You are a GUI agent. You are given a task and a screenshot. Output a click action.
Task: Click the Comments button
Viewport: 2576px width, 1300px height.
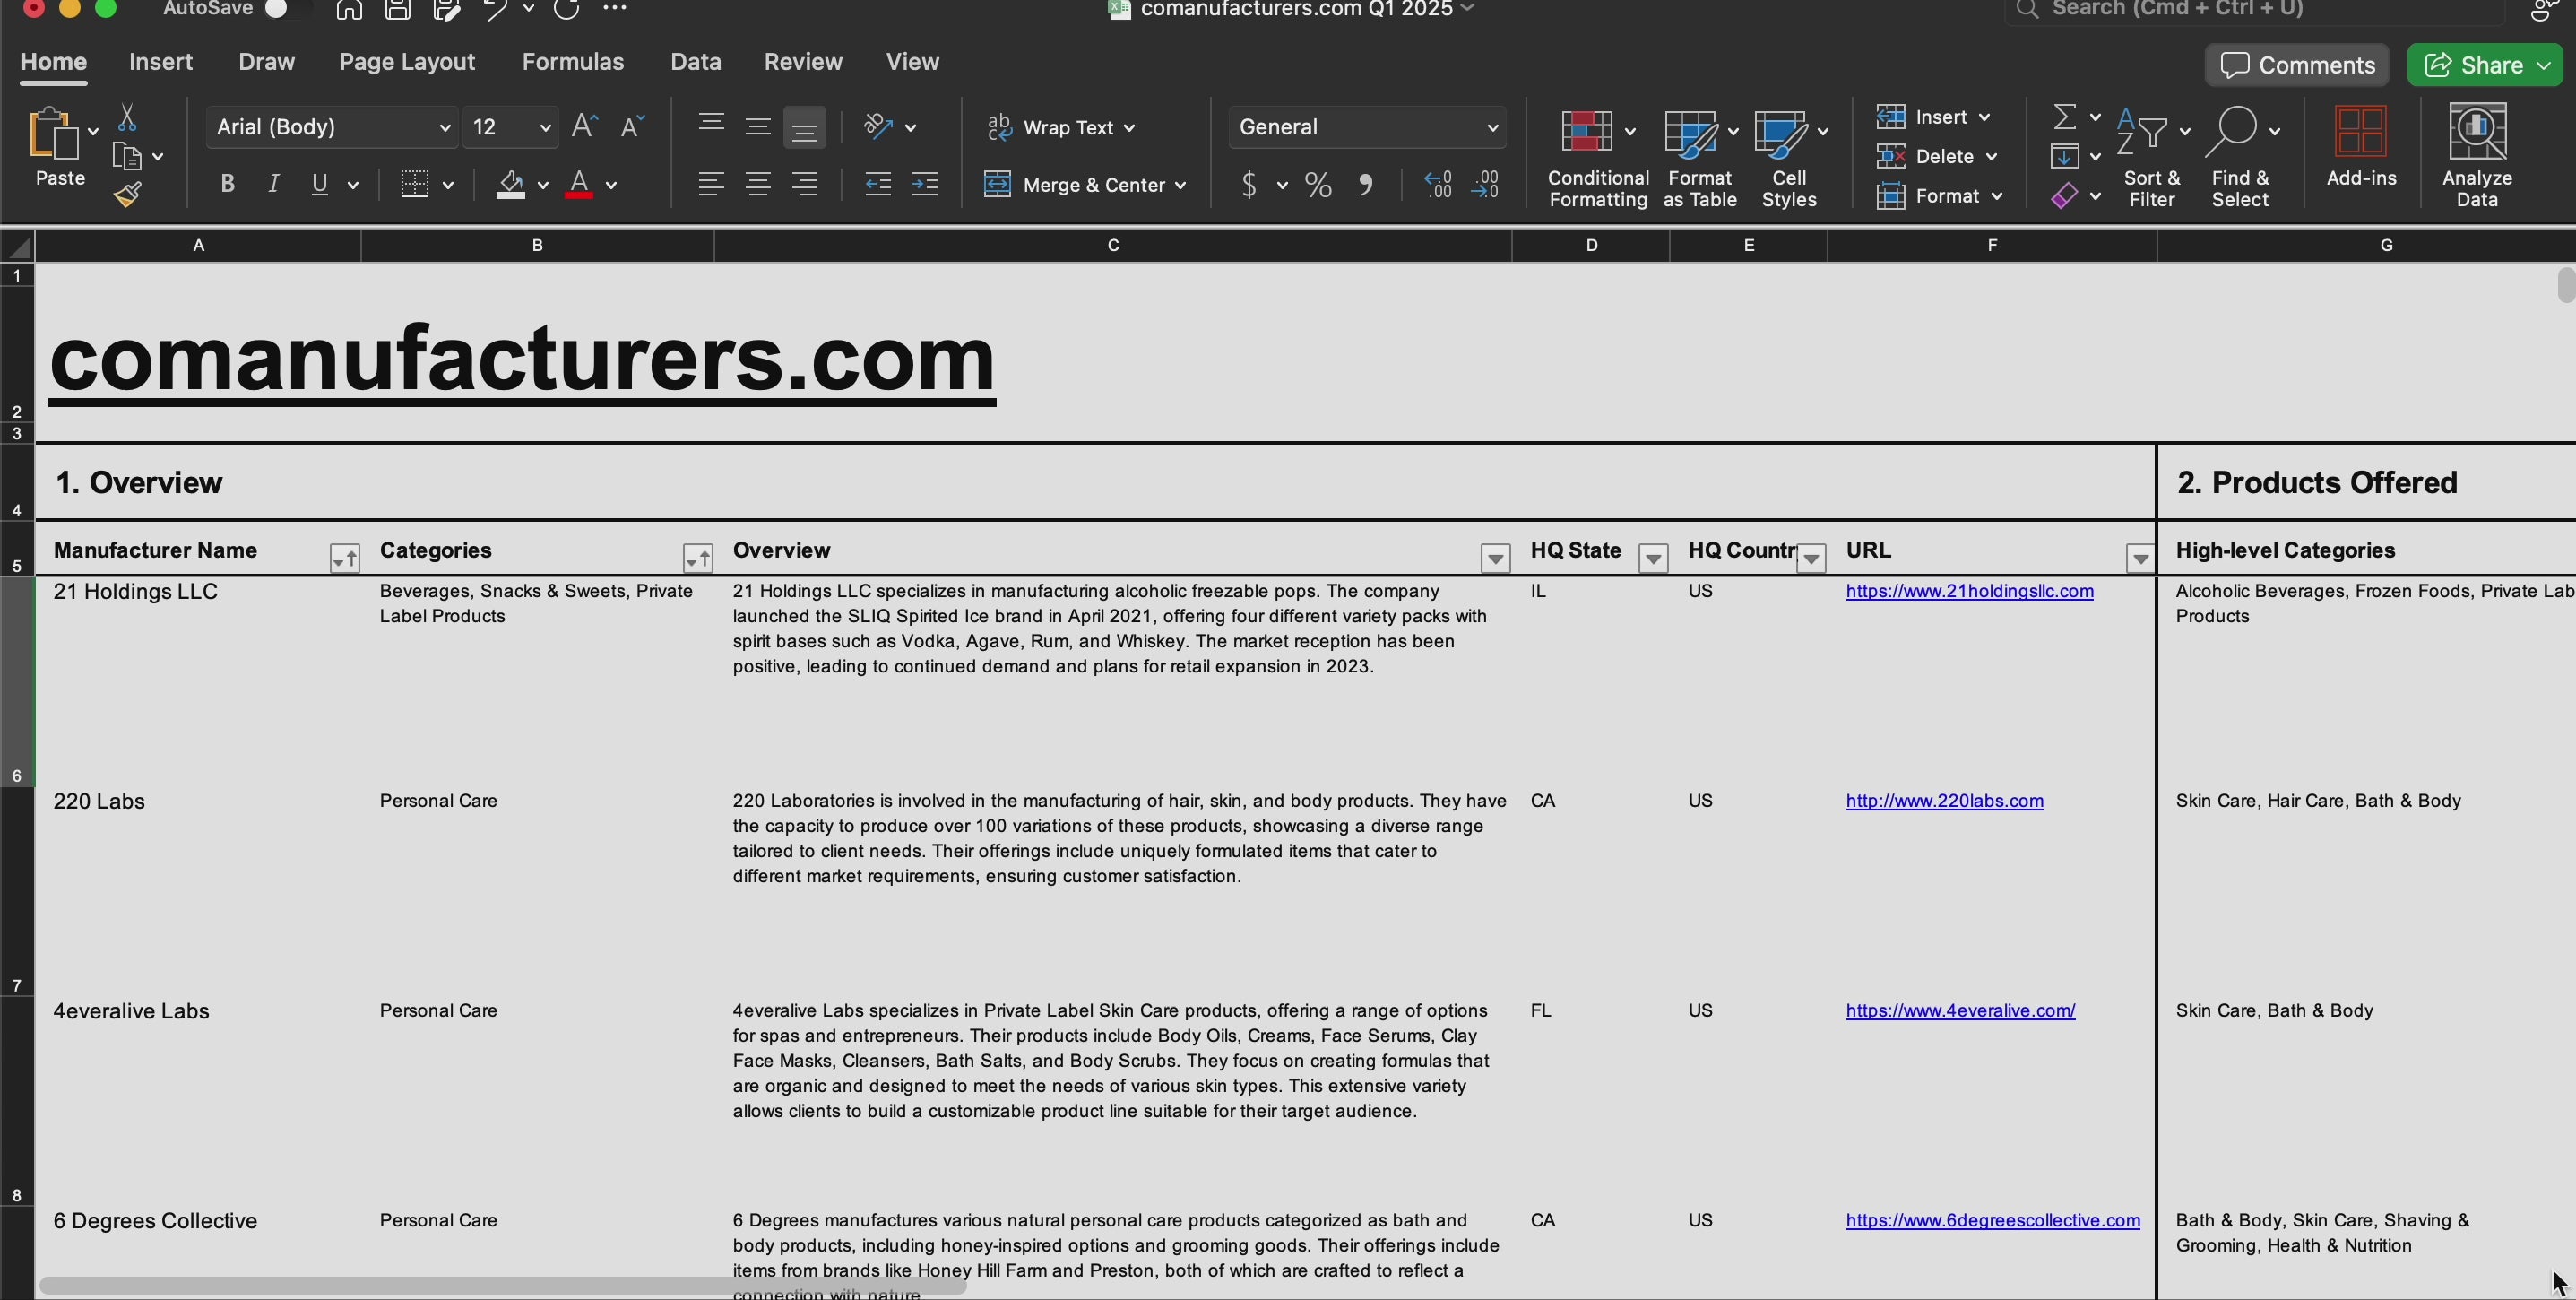2297,65
